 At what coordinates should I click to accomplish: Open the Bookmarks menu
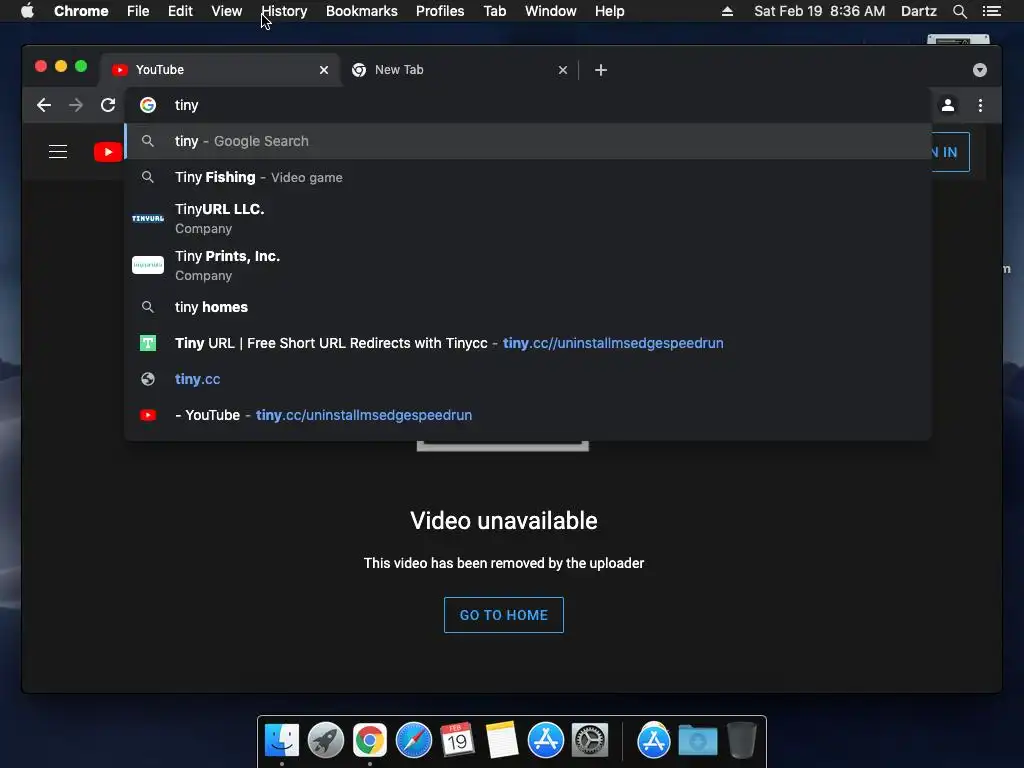point(362,11)
